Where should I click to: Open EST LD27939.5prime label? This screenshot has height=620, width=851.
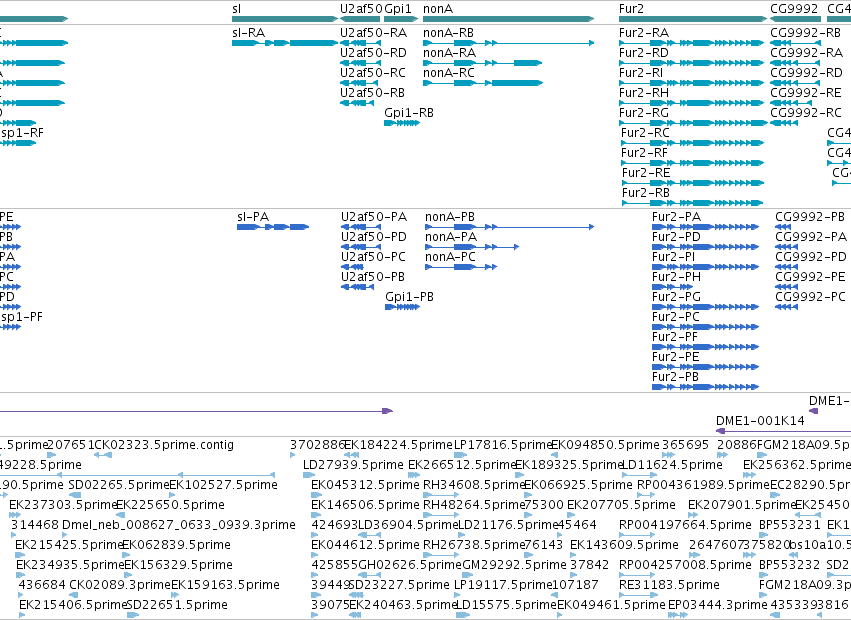[353, 465]
